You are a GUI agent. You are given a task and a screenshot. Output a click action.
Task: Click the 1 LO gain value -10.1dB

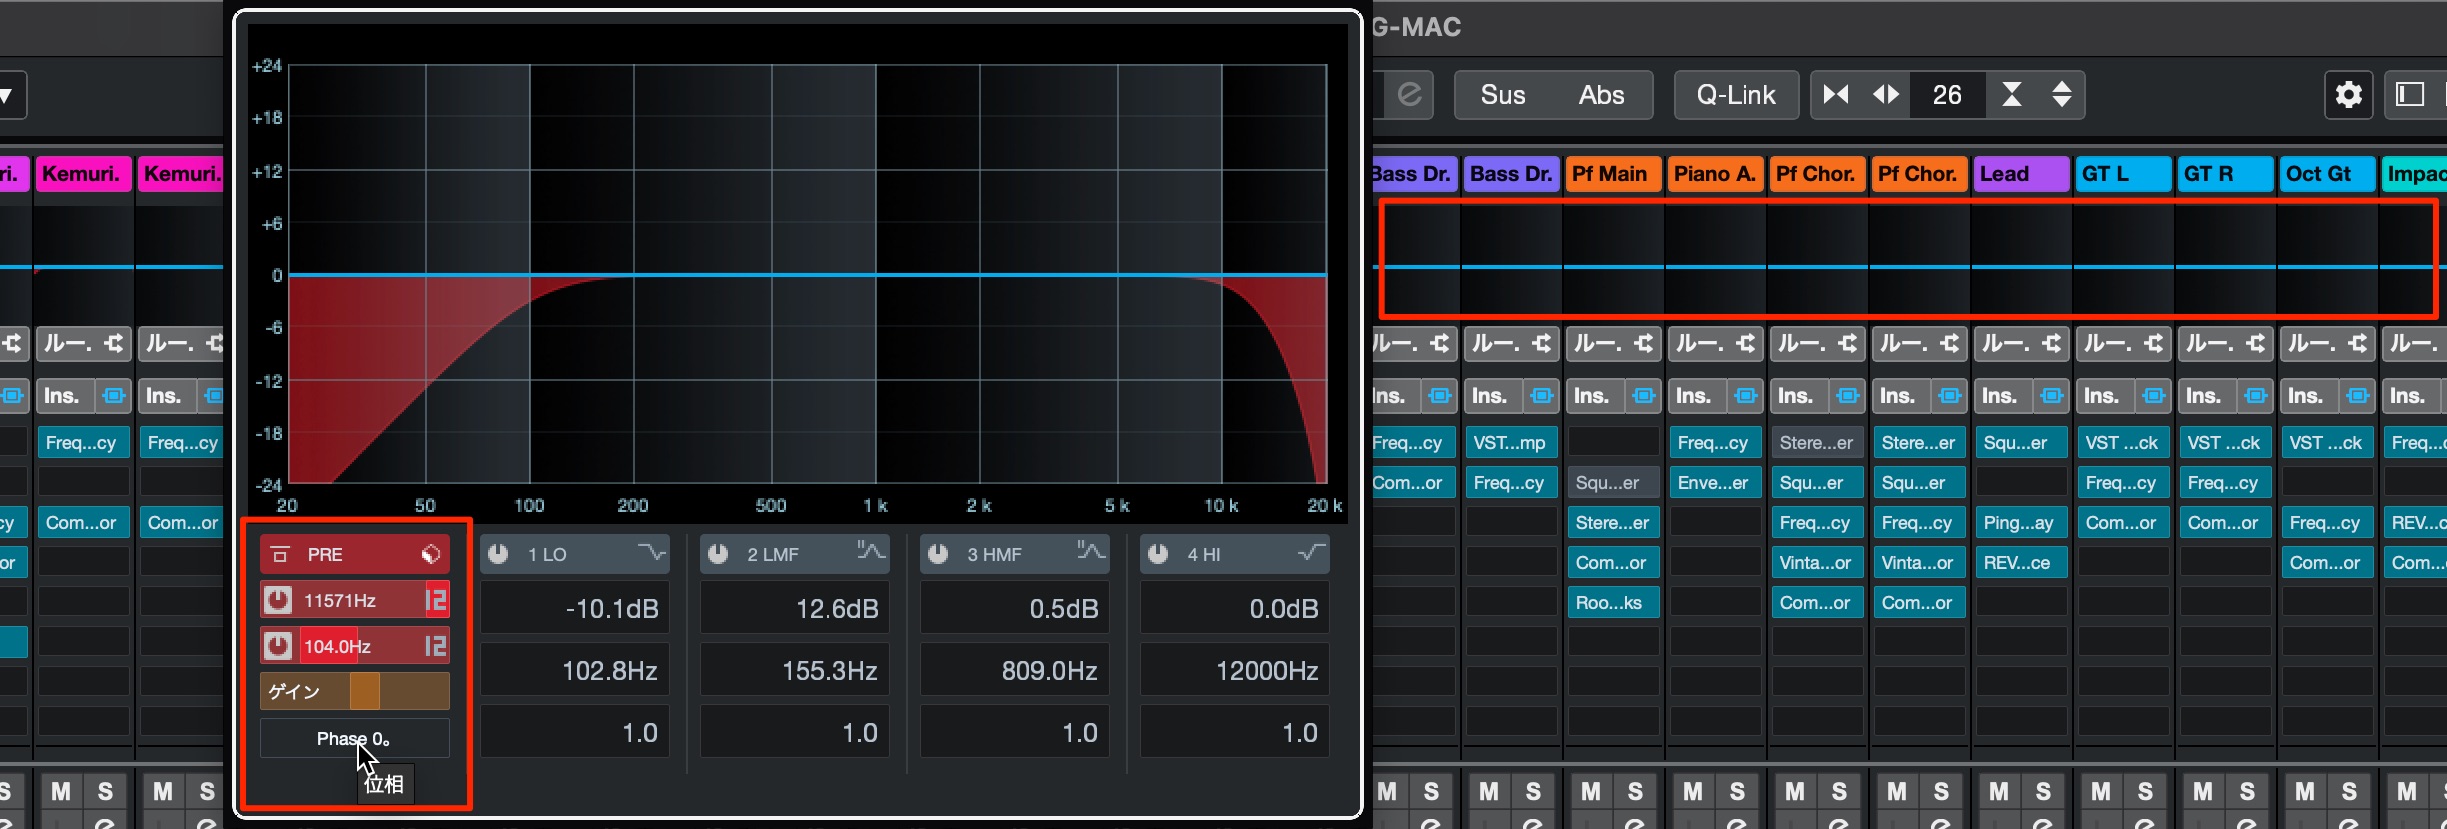(575, 609)
